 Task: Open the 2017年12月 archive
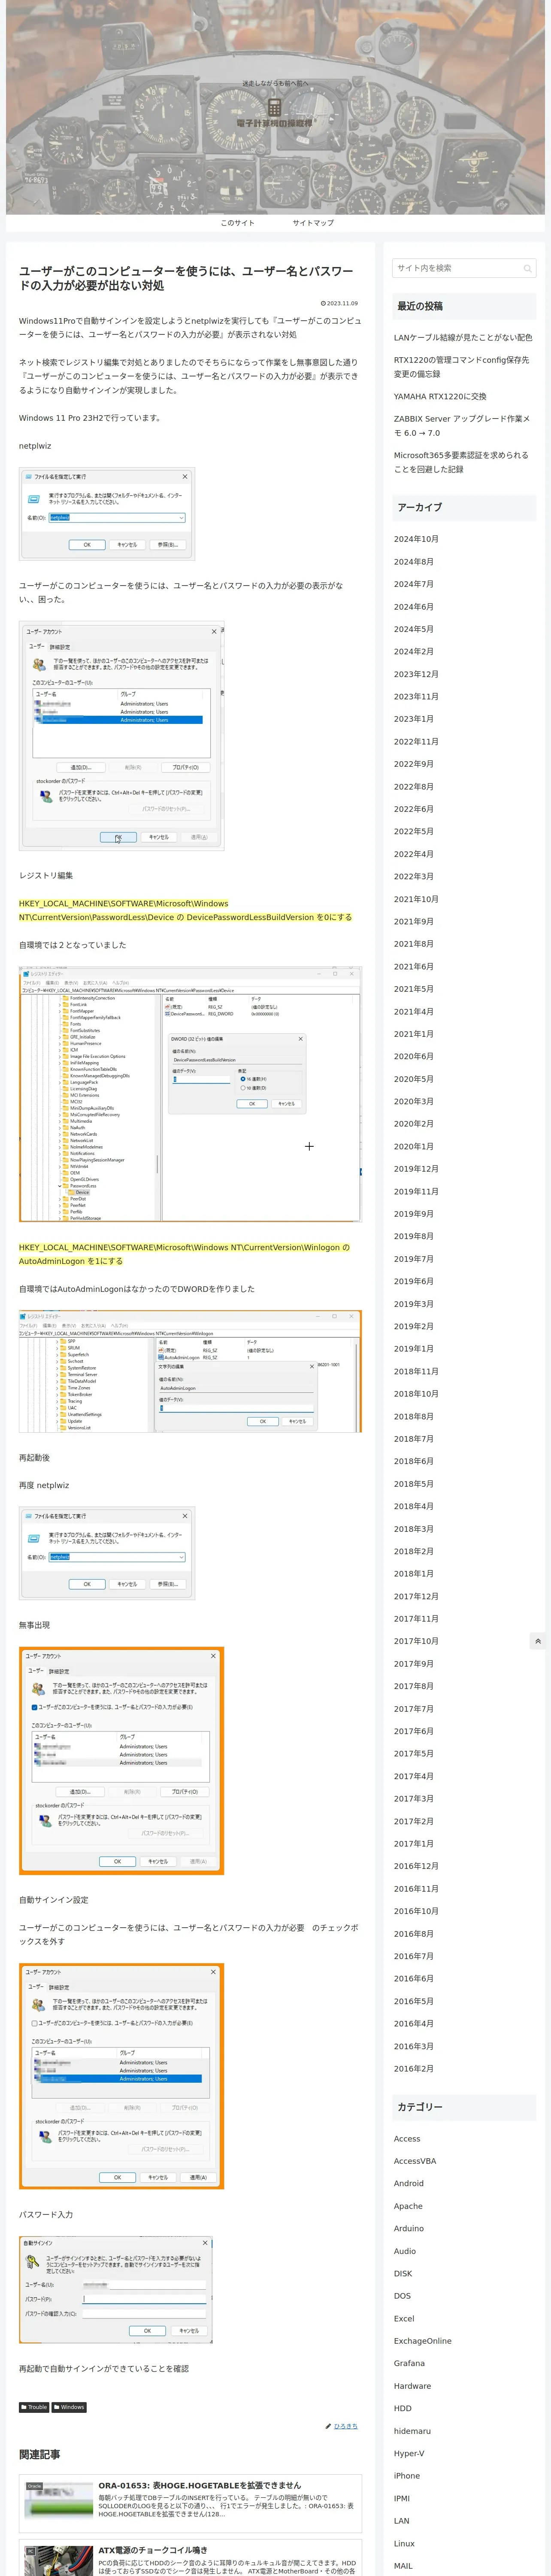click(416, 1596)
